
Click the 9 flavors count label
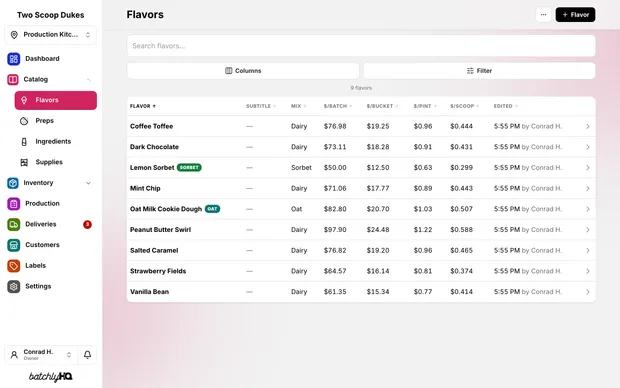pyautogui.click(x=361, y=88)
